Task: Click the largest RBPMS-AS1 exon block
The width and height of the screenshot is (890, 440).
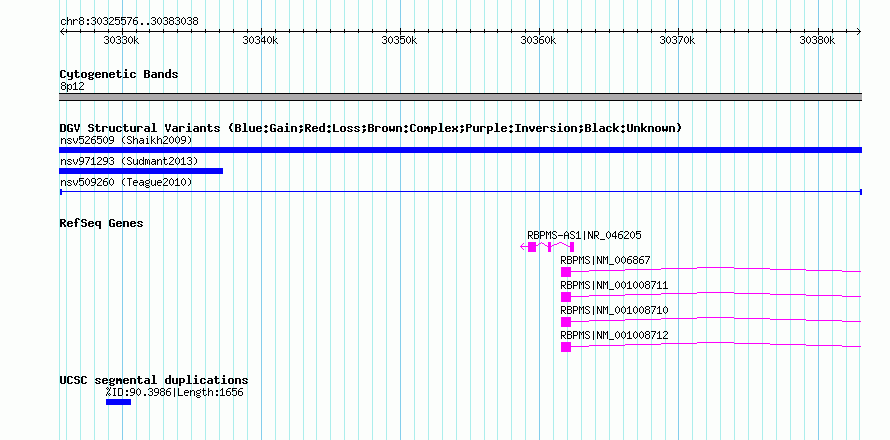Action: (x=532, y=247)
